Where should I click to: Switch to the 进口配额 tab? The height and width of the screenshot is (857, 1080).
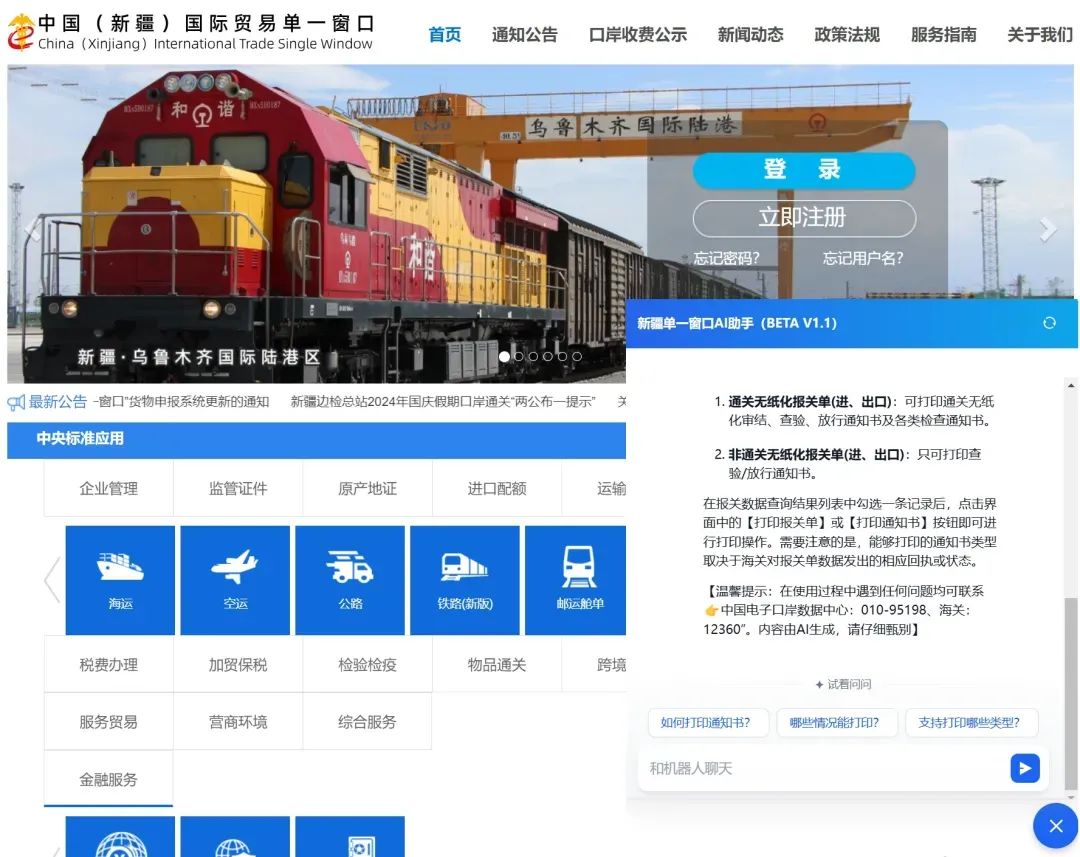coord(497,488)
